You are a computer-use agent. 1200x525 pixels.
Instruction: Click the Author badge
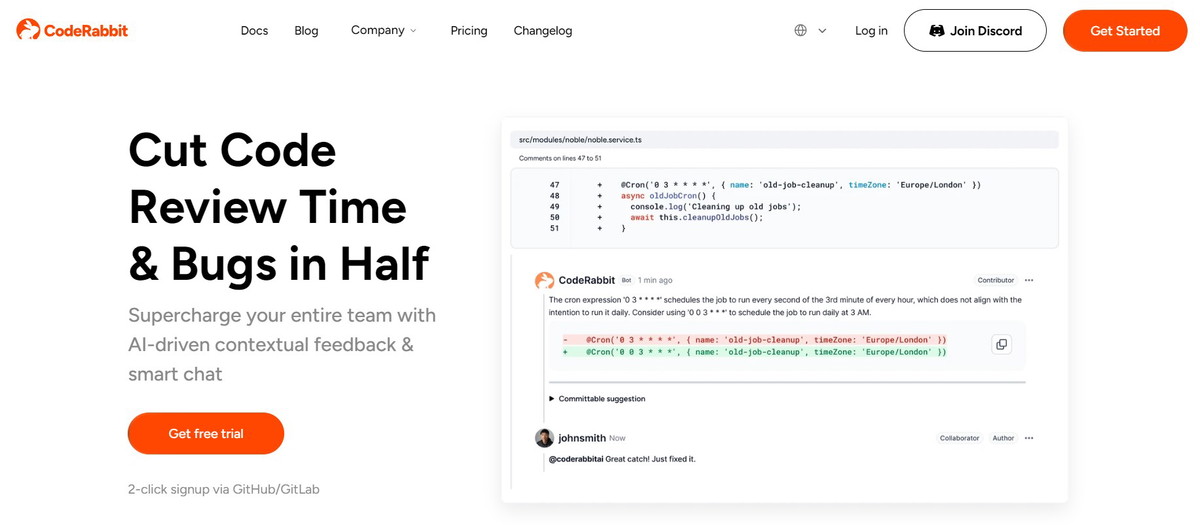click(1003, 438)
